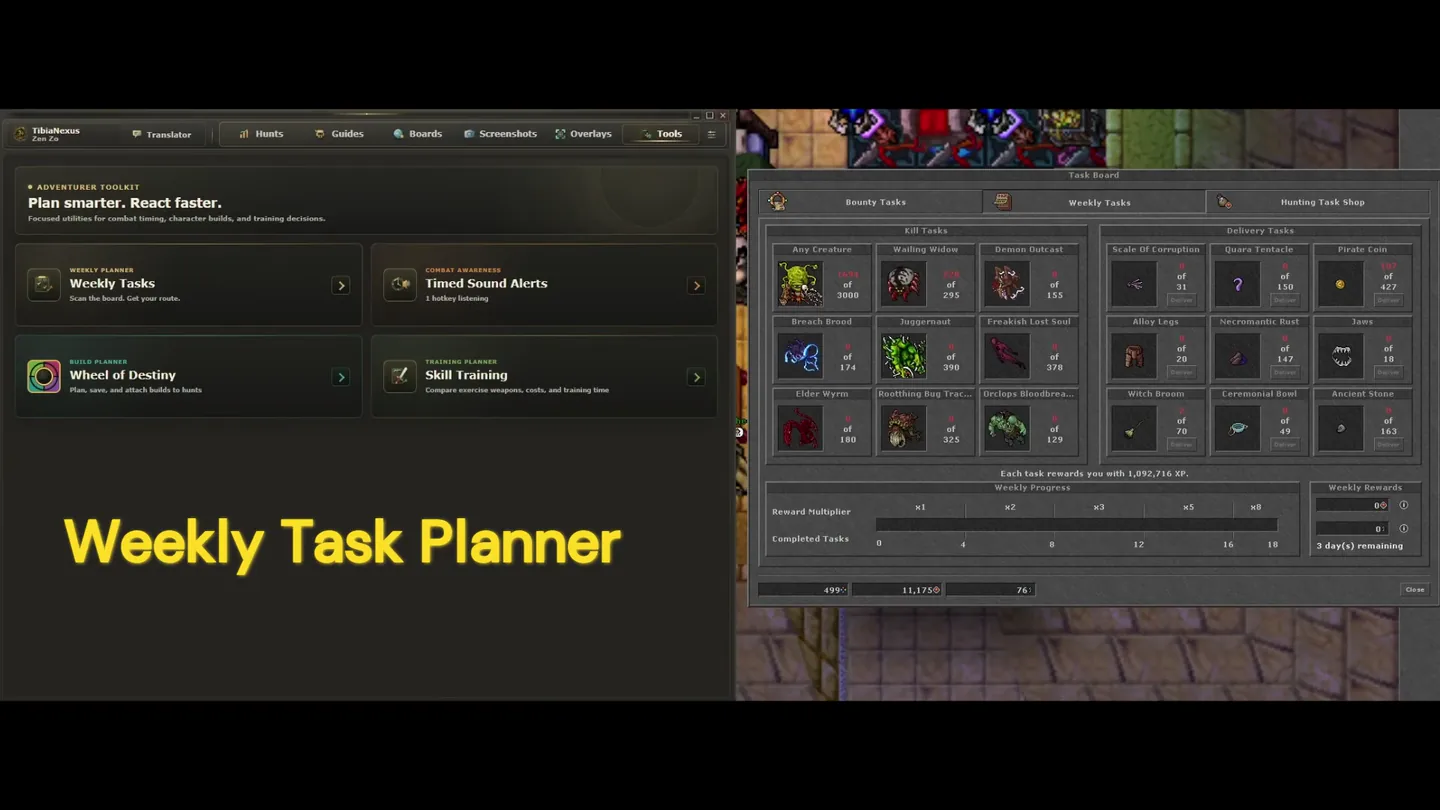Click the Timed Sound Alerts clock icon
This screenshot has height=810, width=1440.
click(400, 284)
